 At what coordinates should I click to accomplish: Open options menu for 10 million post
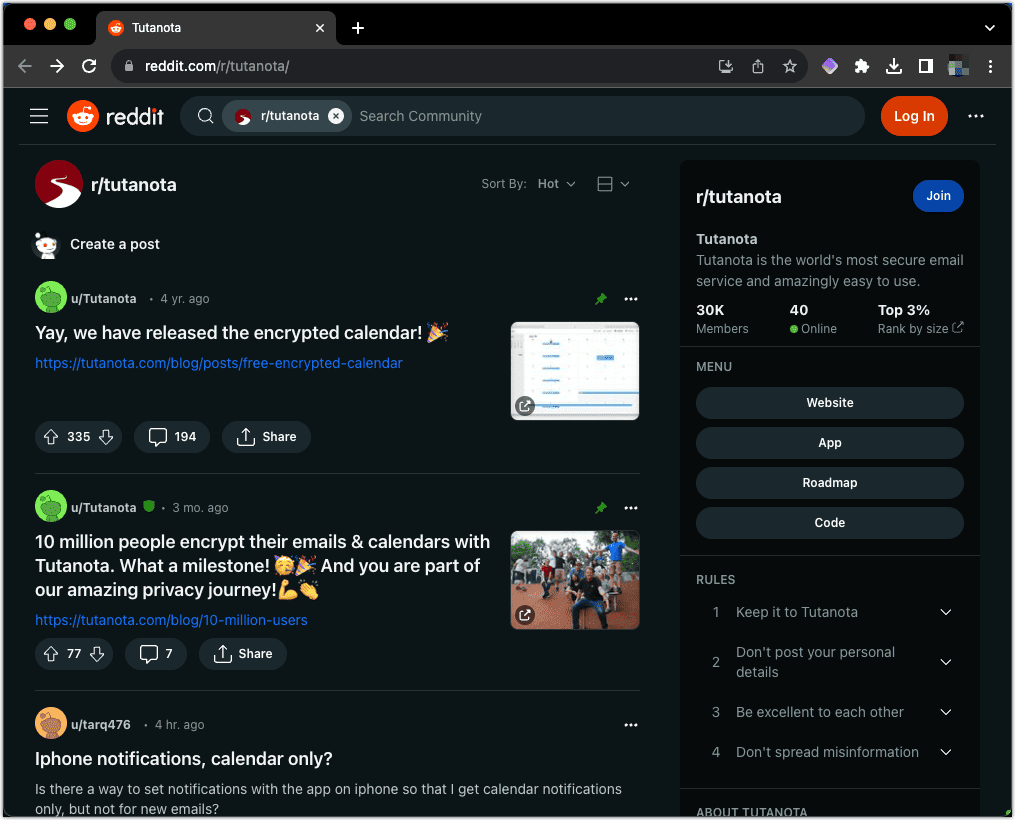(630, 508)
